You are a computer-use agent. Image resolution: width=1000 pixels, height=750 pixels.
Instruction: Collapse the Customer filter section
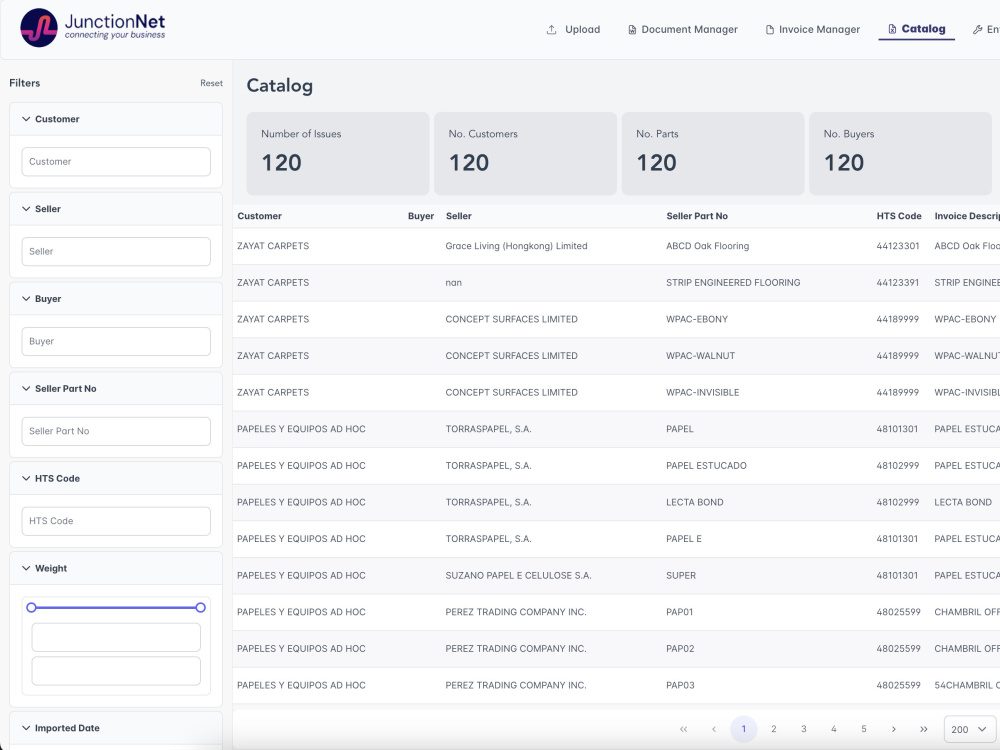26,118
